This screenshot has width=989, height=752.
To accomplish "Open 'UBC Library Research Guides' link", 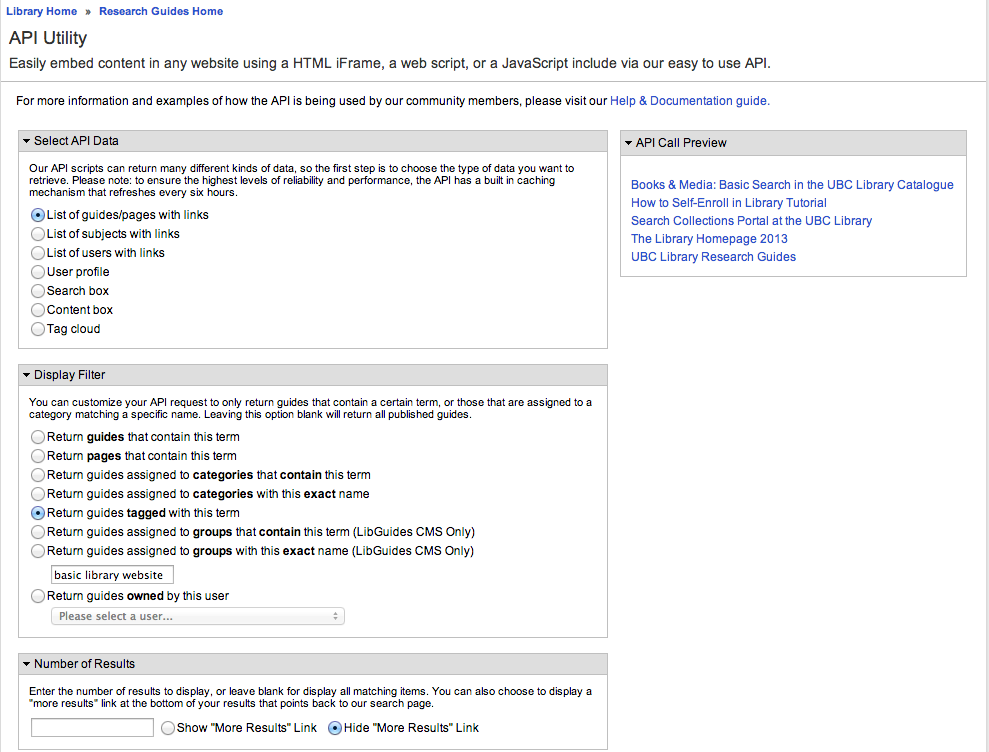I will [x=713, y=257].
